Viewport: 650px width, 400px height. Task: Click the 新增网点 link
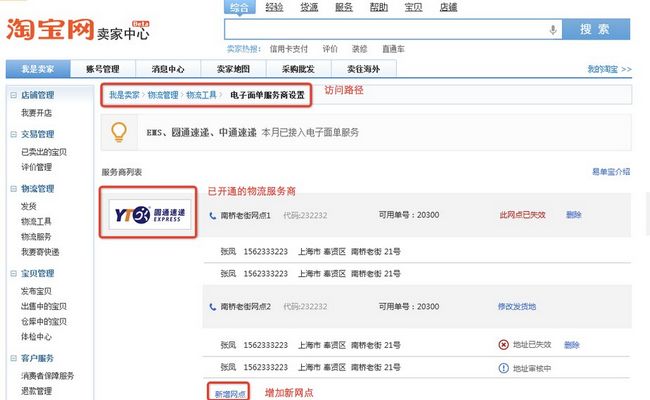(x=230, y=394)
